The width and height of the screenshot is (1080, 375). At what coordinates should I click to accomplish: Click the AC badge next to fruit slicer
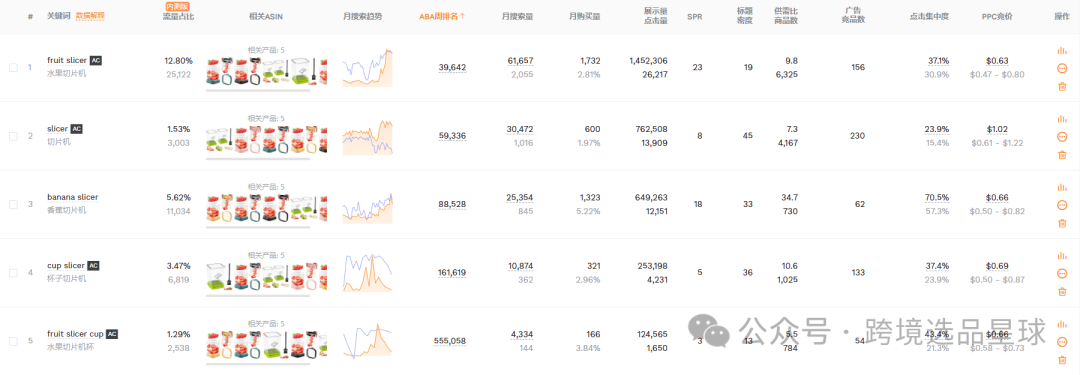click(96, 60)
